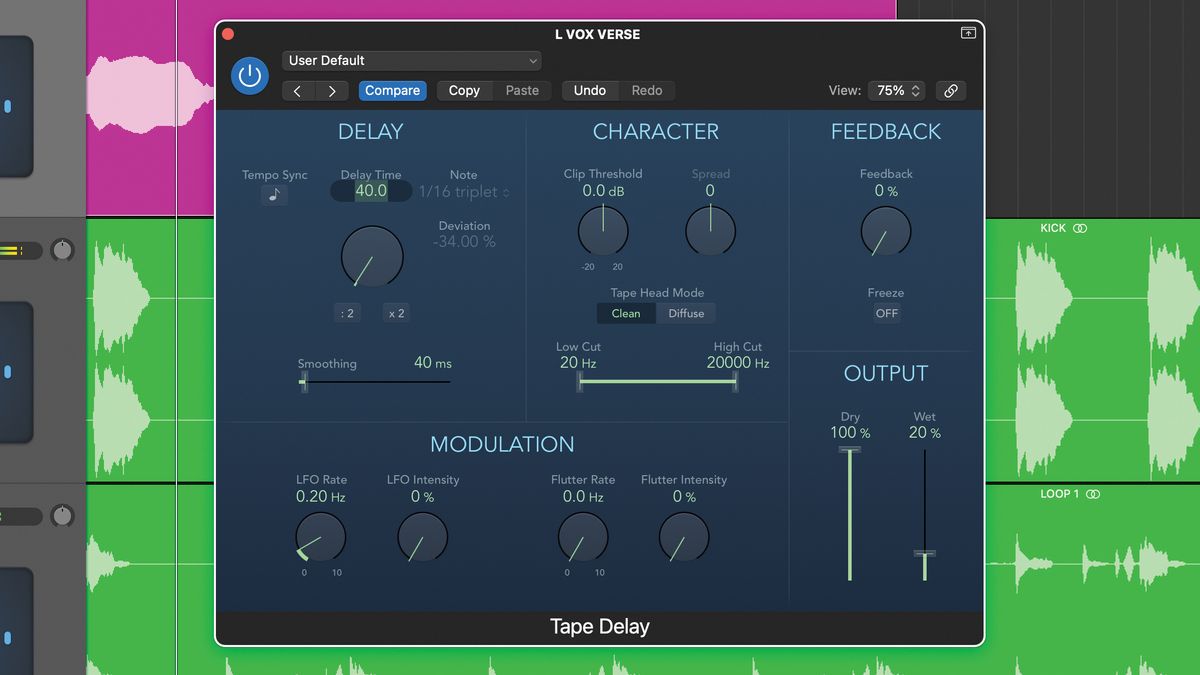Copy the current plugin settings

[463, 90]
